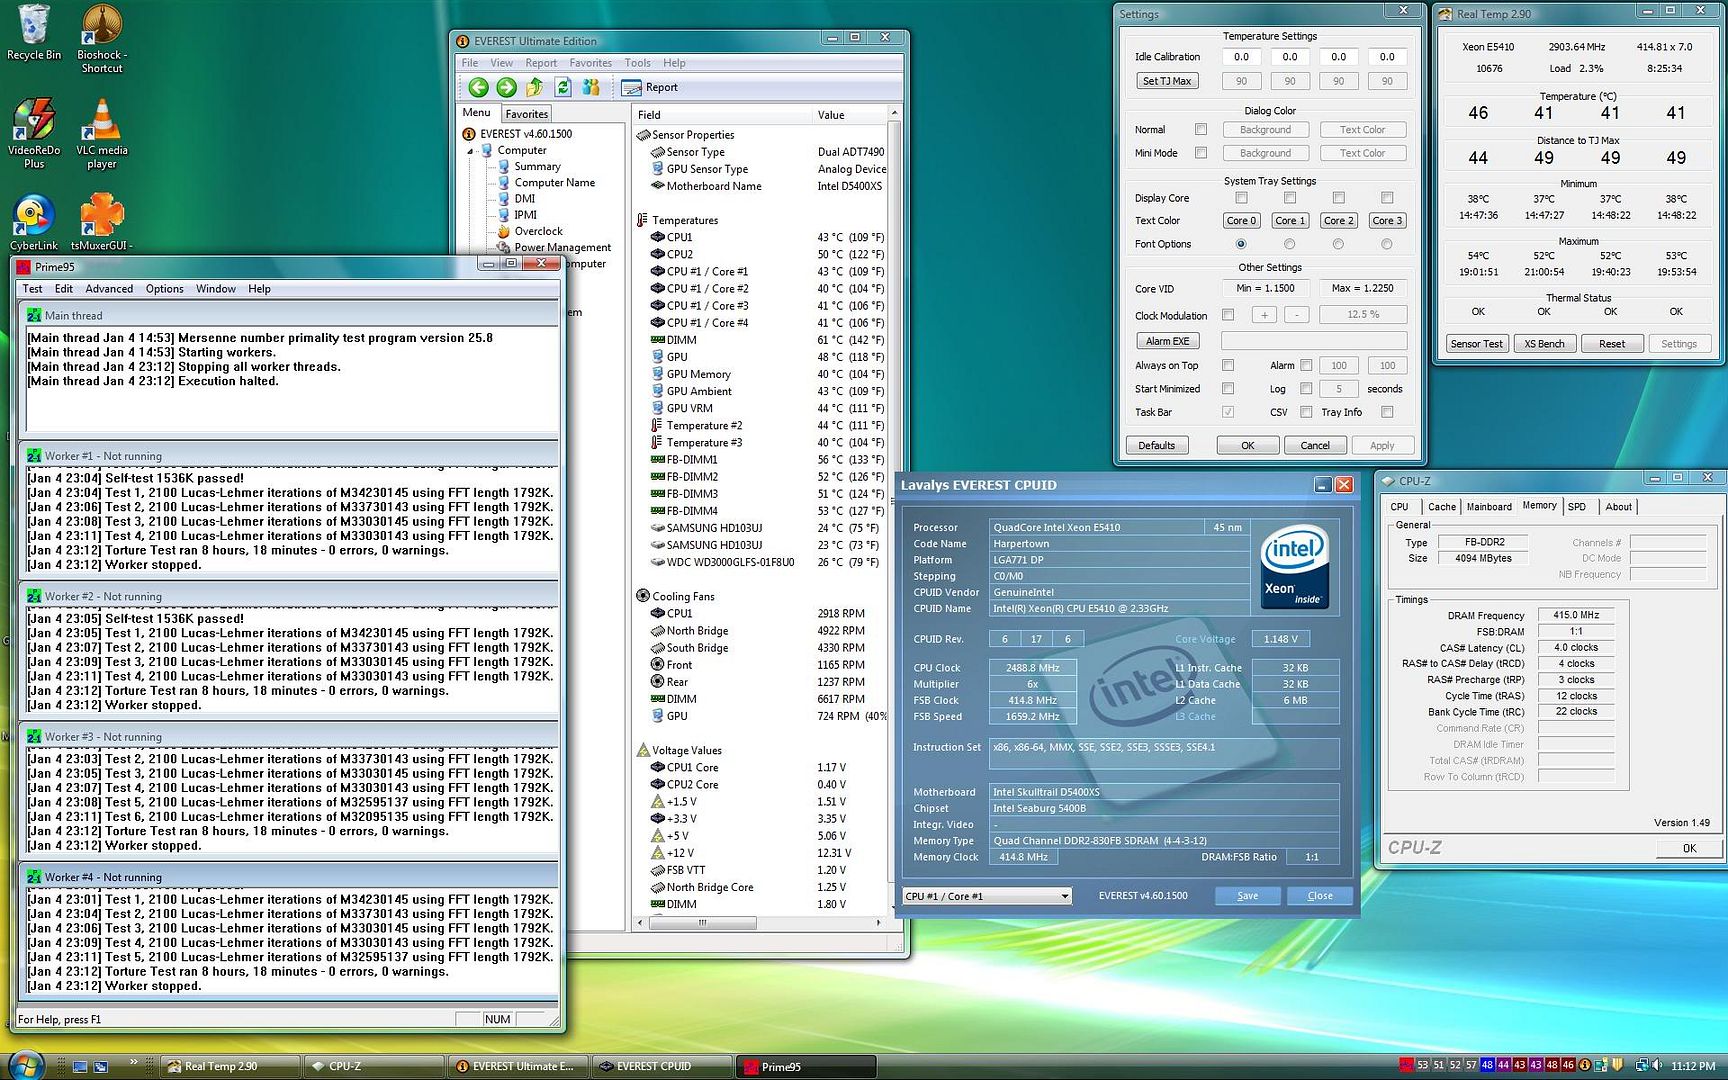Switch to CPU-Z in the taskbar

pos(373,1066)
